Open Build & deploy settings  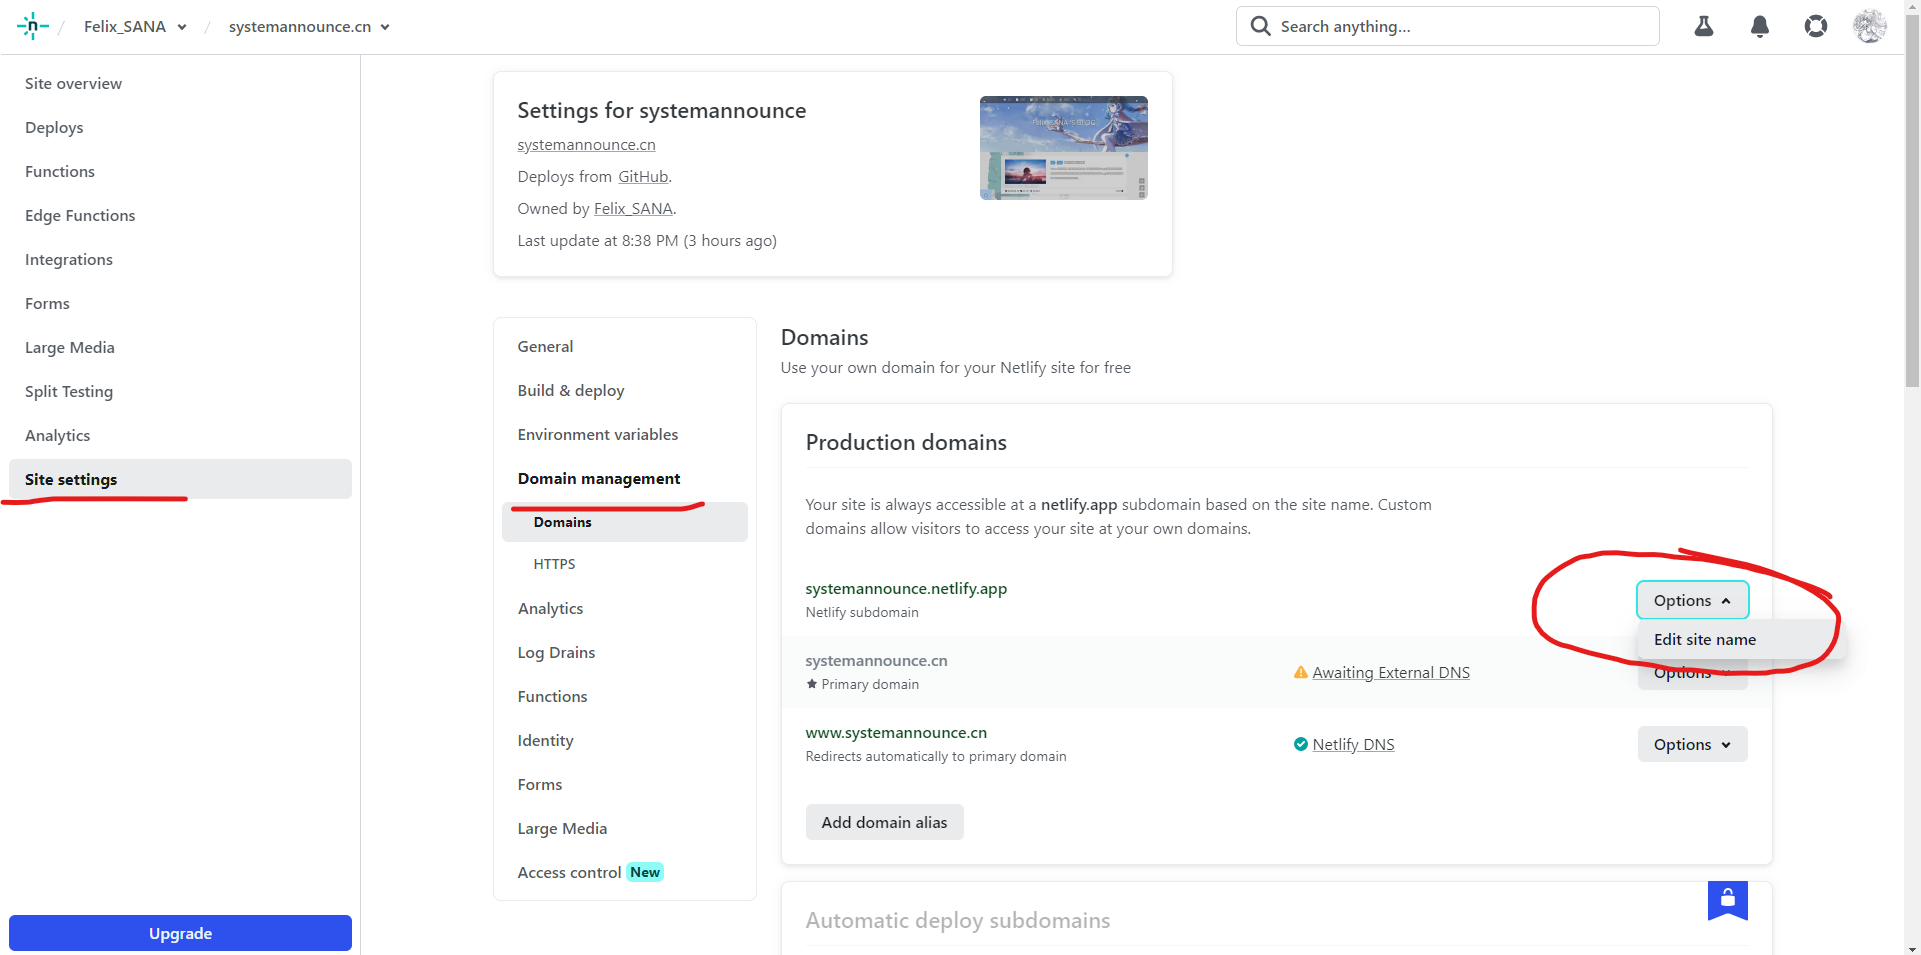point(571,390)
